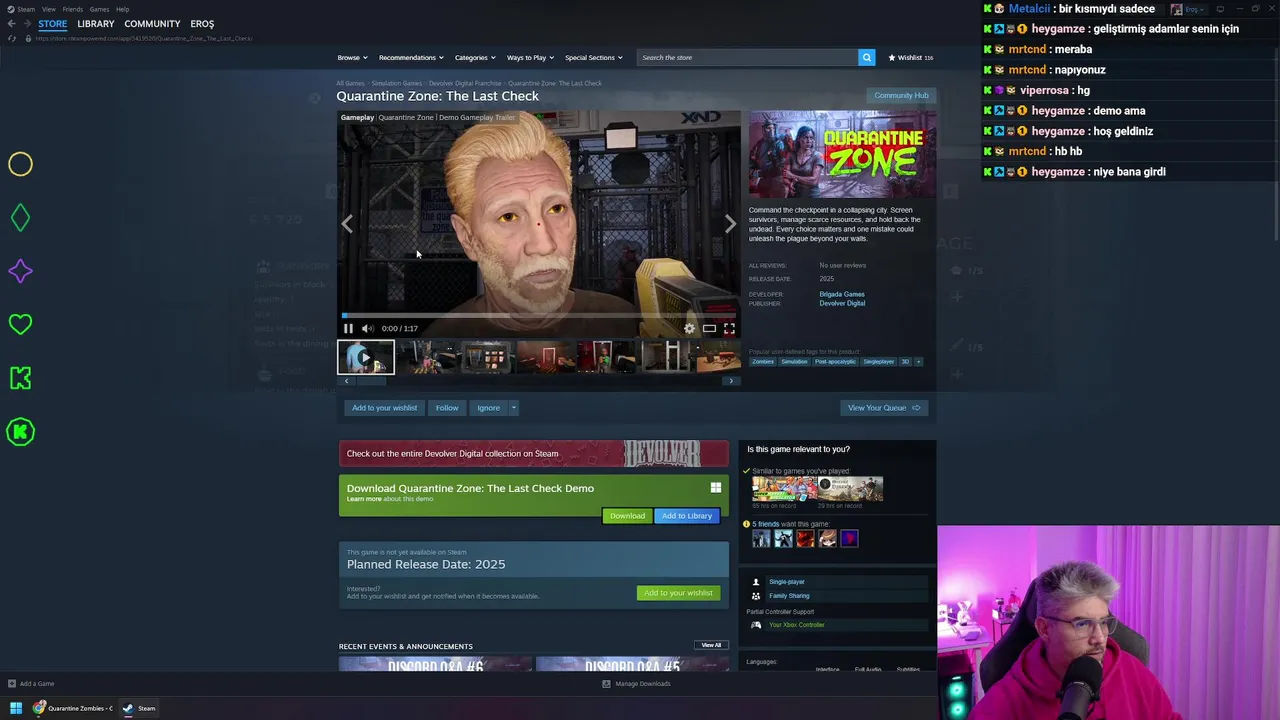Expand the Special Sections dropdown

point(593,57)
